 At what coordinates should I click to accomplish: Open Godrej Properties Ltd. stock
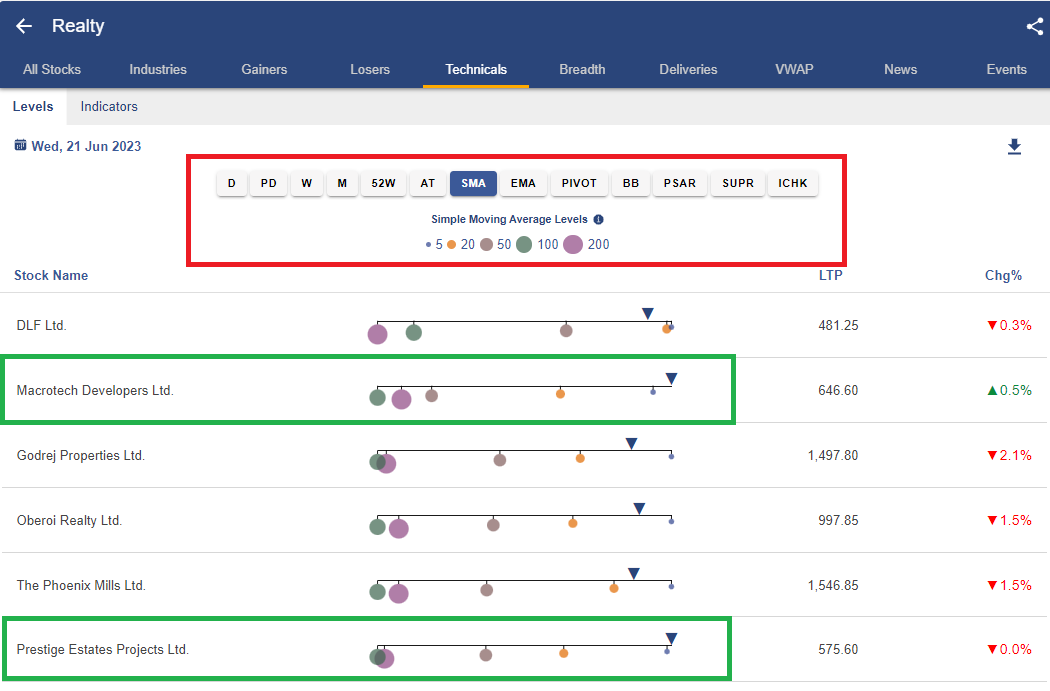coord(80,455)
